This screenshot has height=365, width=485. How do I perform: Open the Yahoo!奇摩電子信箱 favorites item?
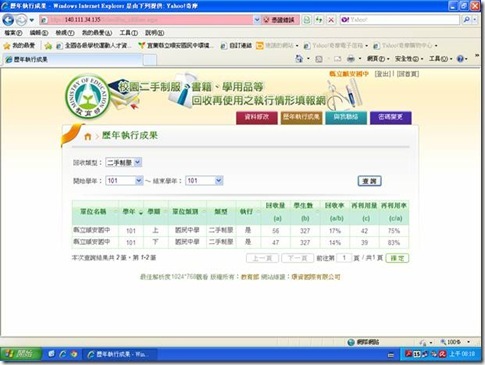(x=336, y=46)
